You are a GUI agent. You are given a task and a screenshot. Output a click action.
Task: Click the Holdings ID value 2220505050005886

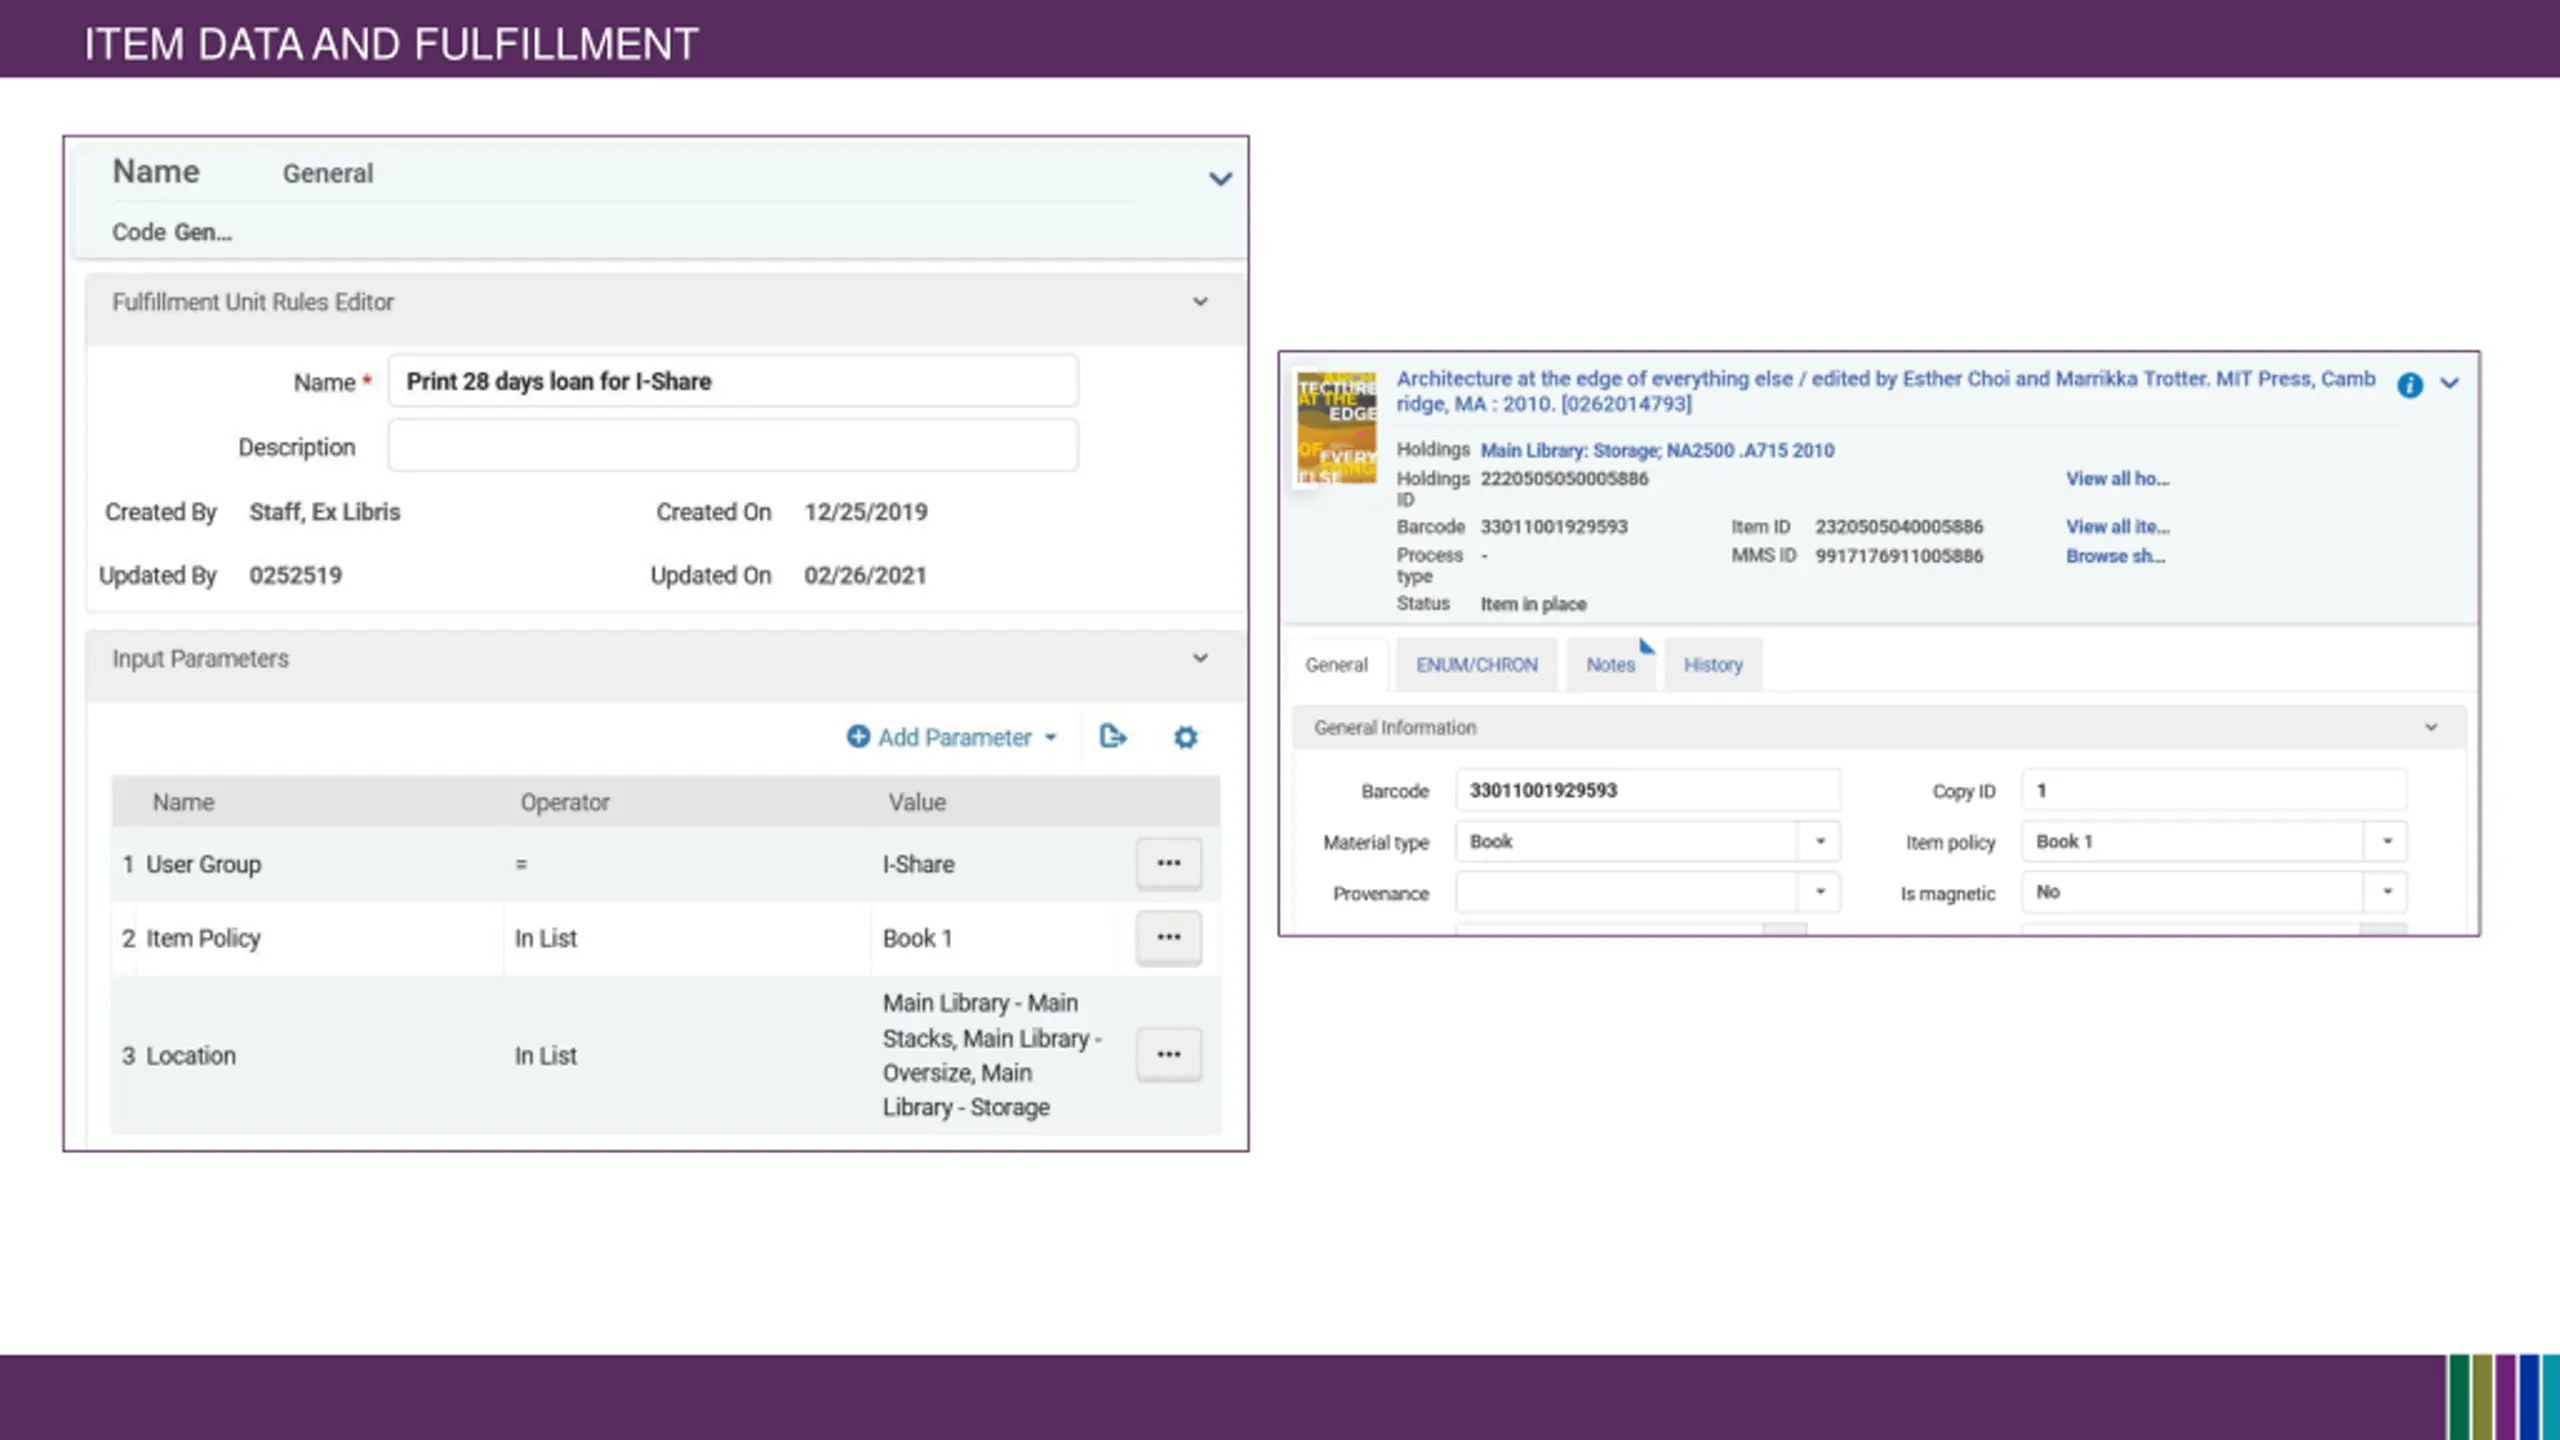1564,479
